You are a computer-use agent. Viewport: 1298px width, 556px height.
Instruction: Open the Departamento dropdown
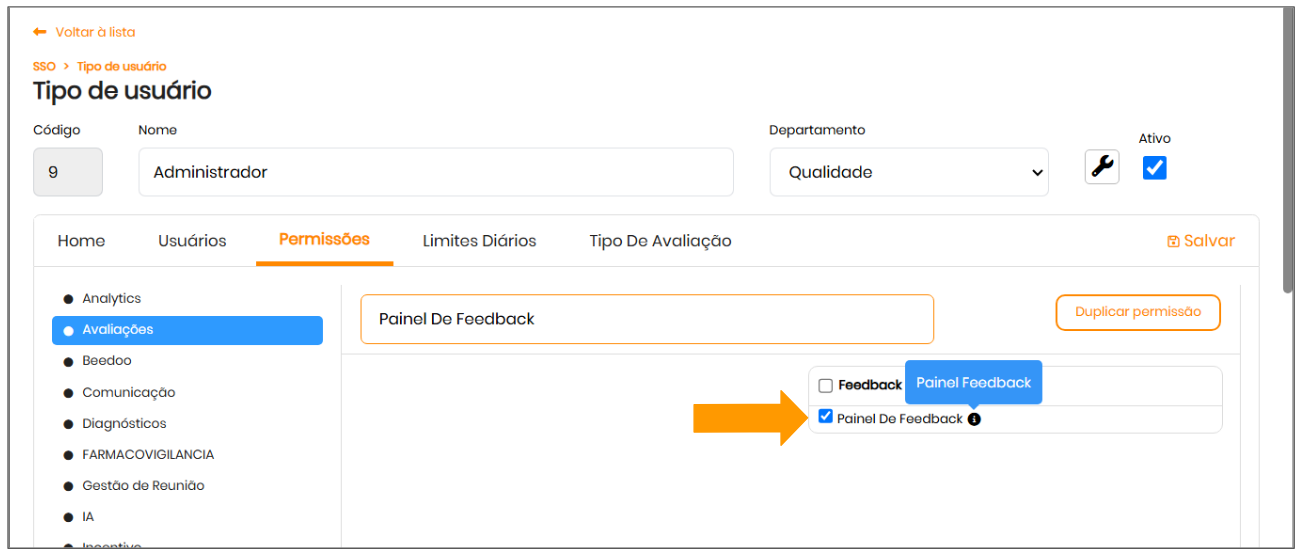tap(908, 172)
